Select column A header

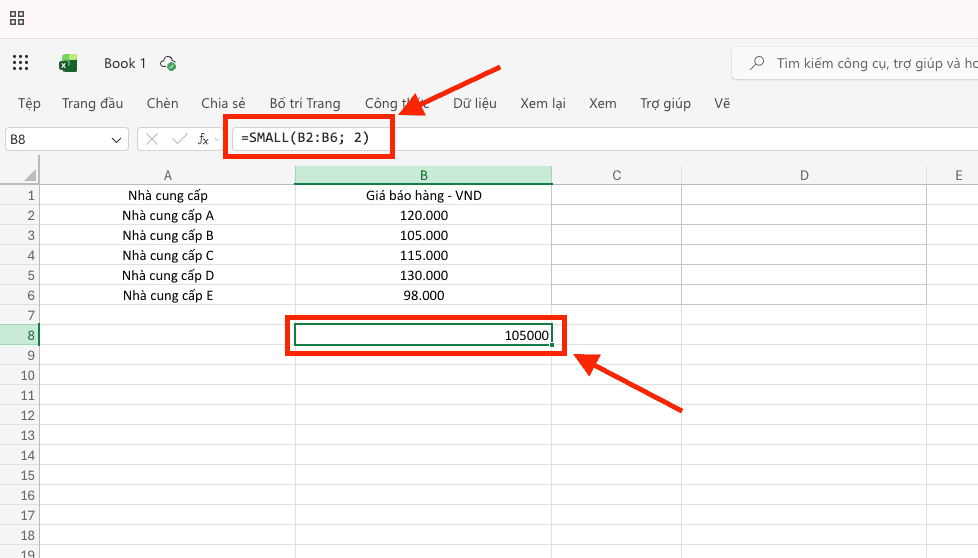pos(167,175)
